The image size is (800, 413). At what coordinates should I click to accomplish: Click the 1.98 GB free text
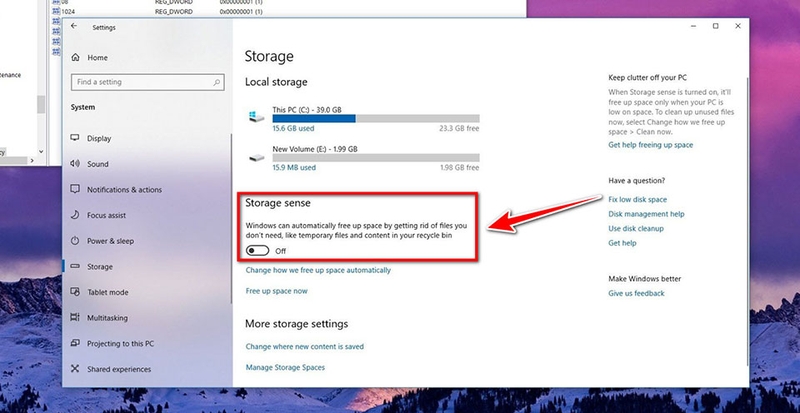(459, 167)
